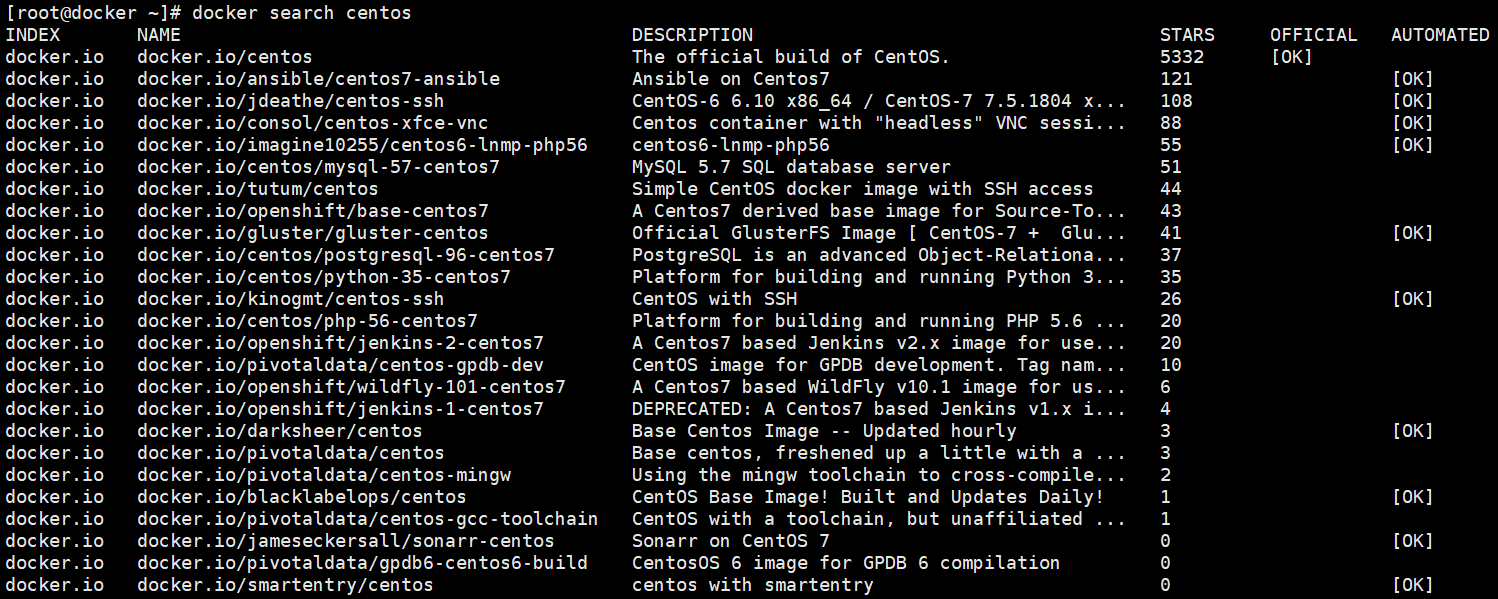Select docker.io/jdeathe/centos-ssh name
The width and height of the screenshot is (1498, 599).
point(291,101)
